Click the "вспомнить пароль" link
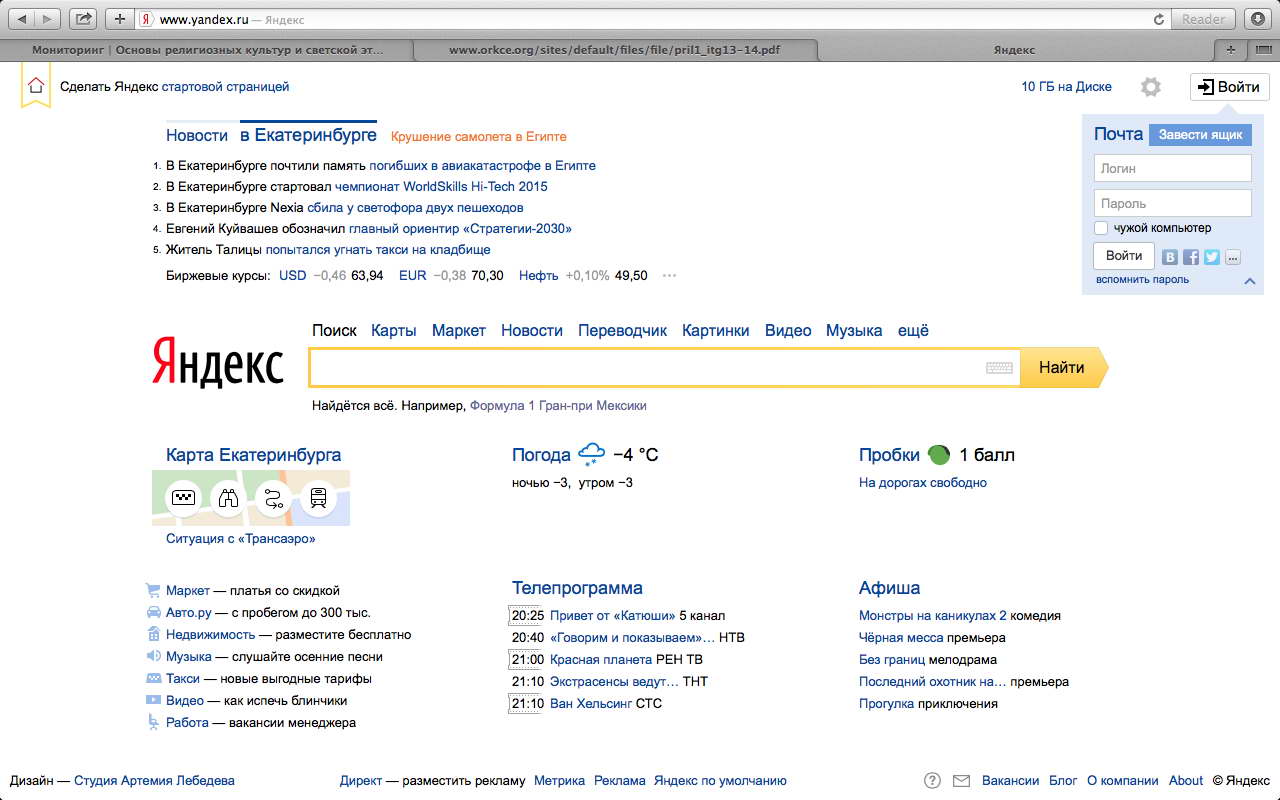The height and width of the screenshot is (800, 1280). tap(1142, 280)
